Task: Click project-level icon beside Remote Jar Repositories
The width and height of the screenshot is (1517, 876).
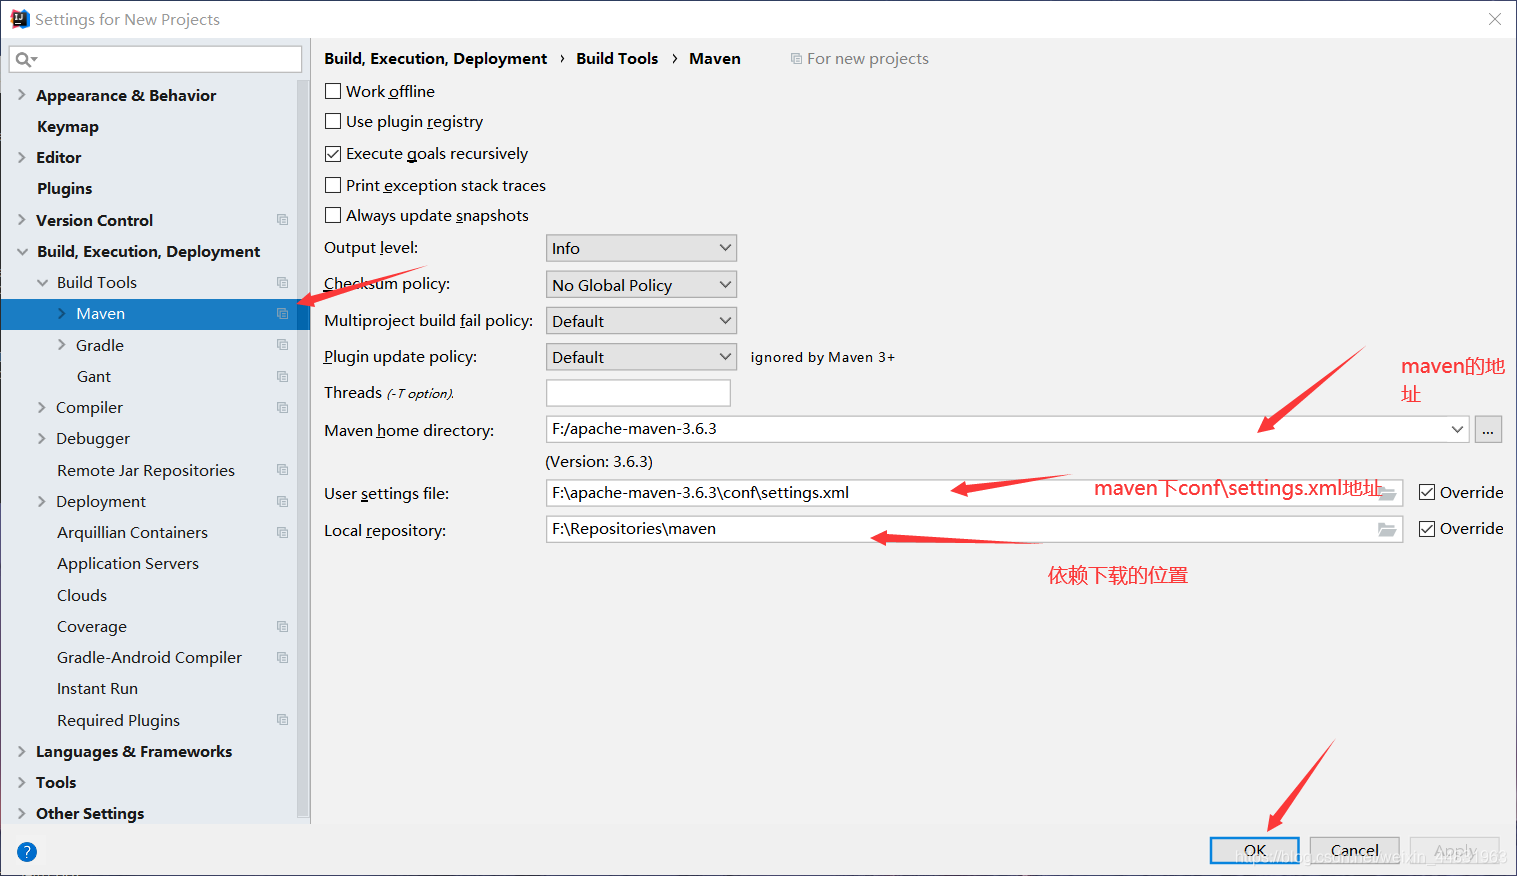Action: click(x=283, y=470)
